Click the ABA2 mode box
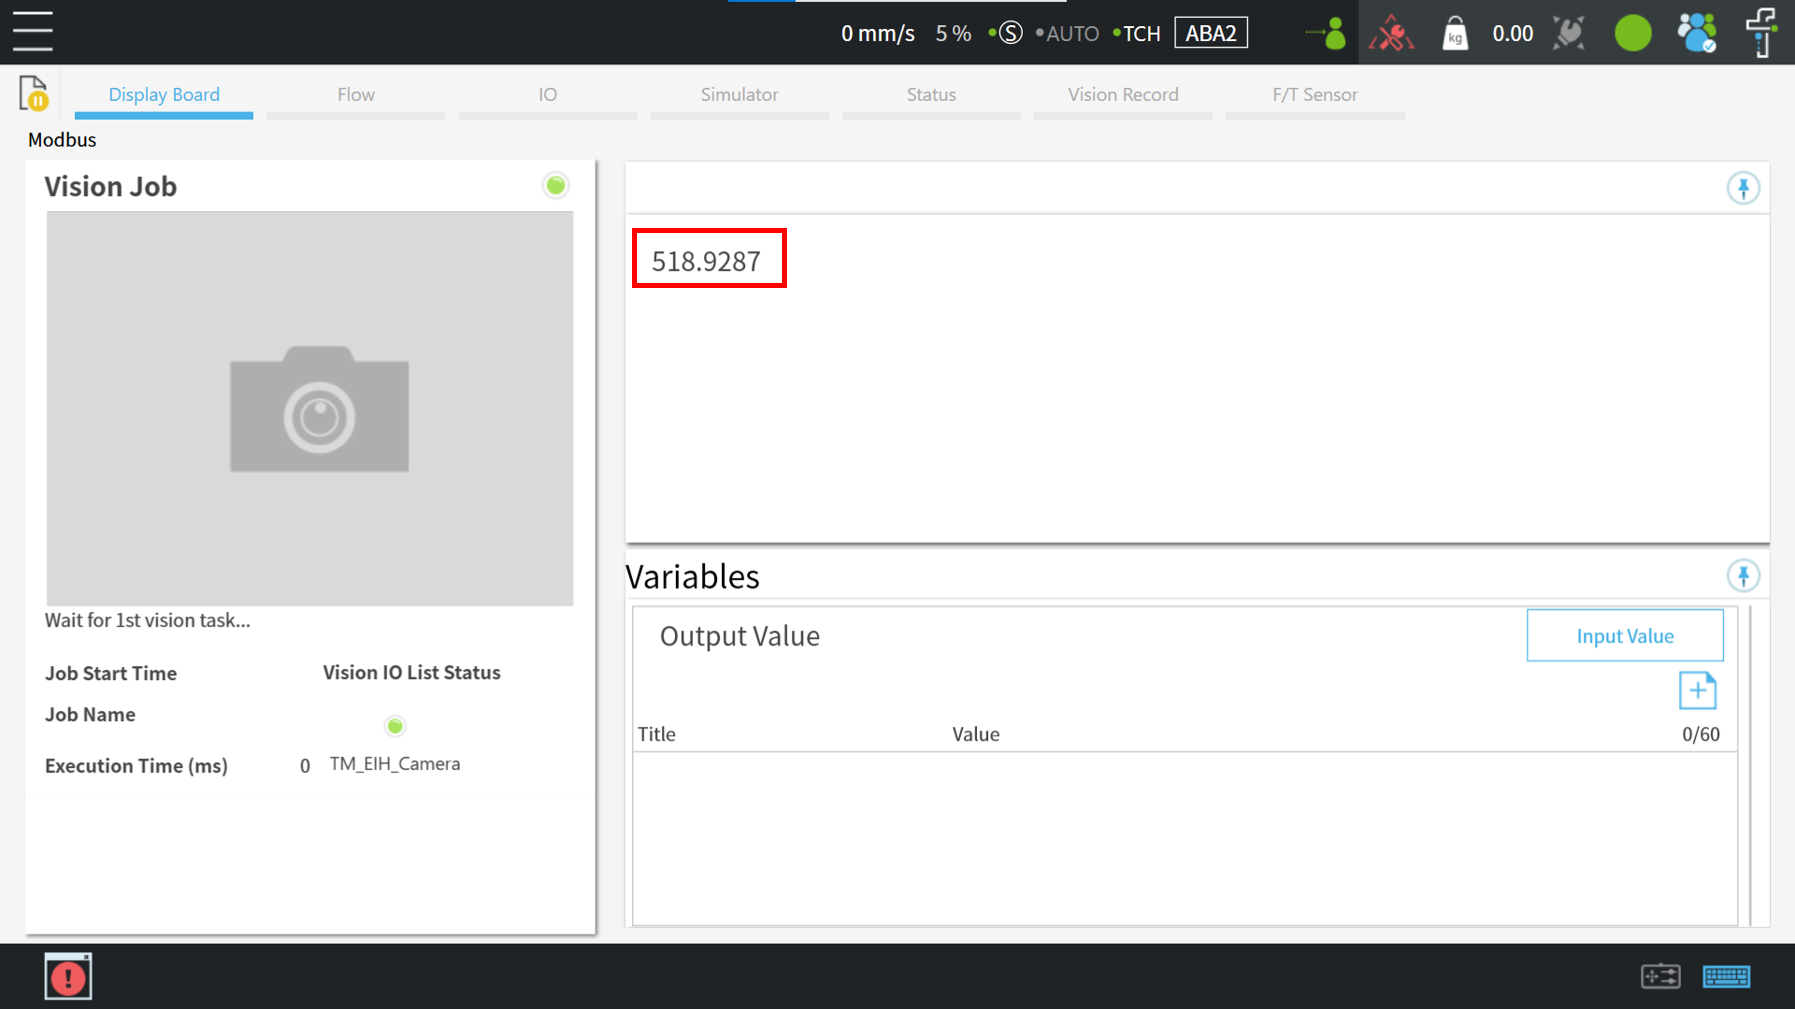This screenshot has height=1009, width=1795. (1210, 33)
